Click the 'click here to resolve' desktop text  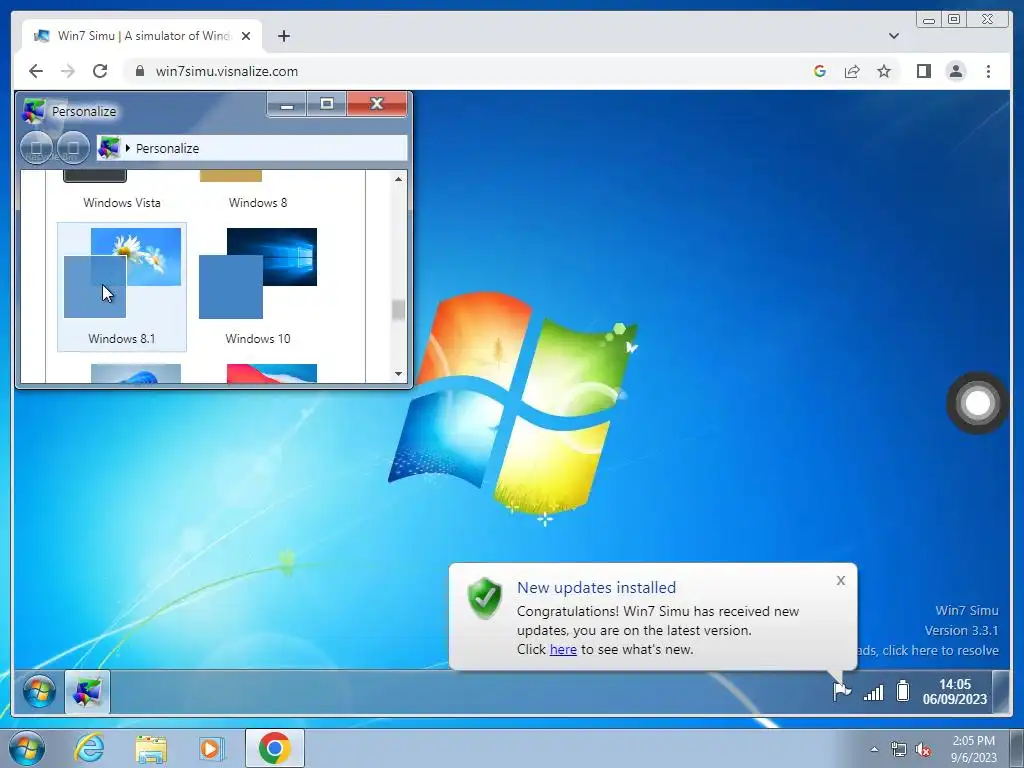(940, 650)
